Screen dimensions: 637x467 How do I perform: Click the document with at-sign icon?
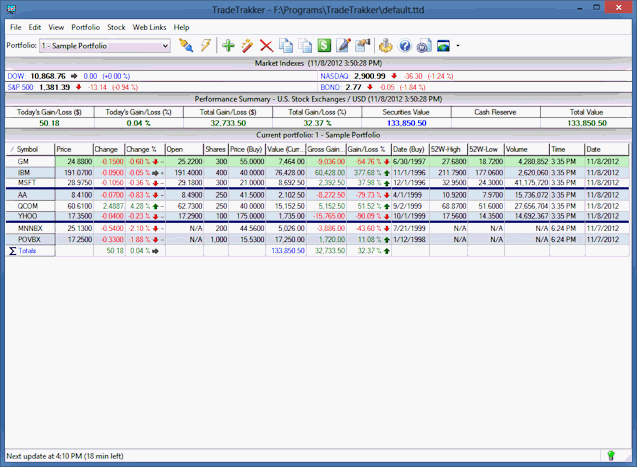(x=424, y=45)
